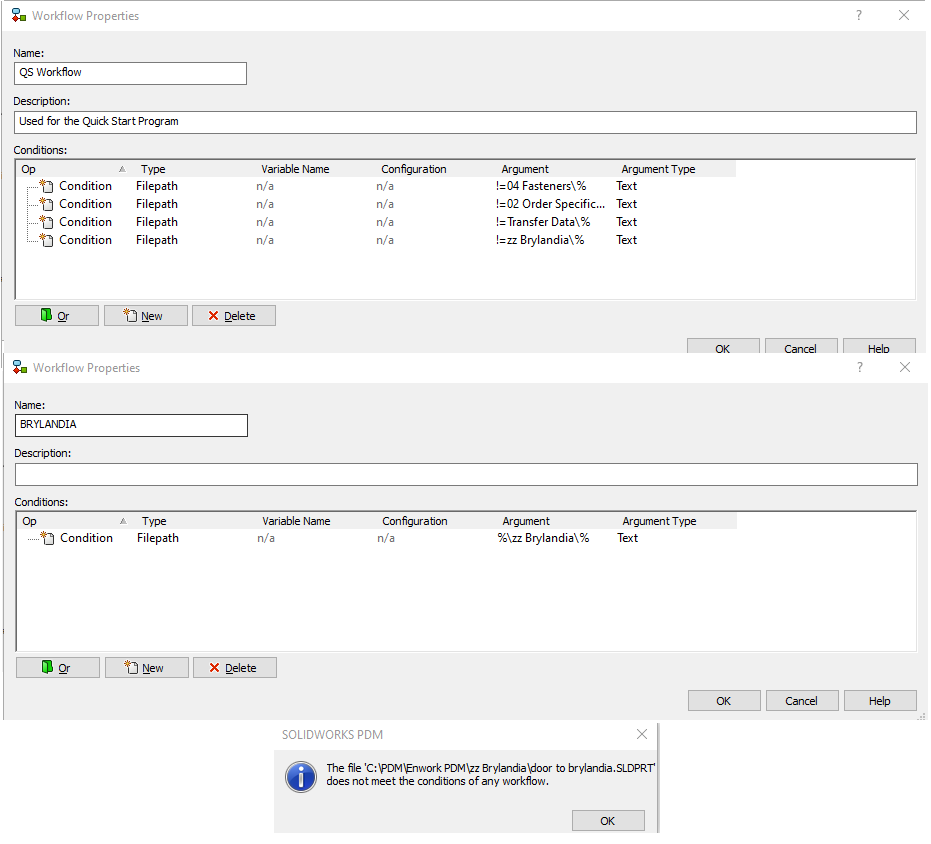
Task: Select argument !=zz Brylandia\%
Action: [x=540, y=240]
